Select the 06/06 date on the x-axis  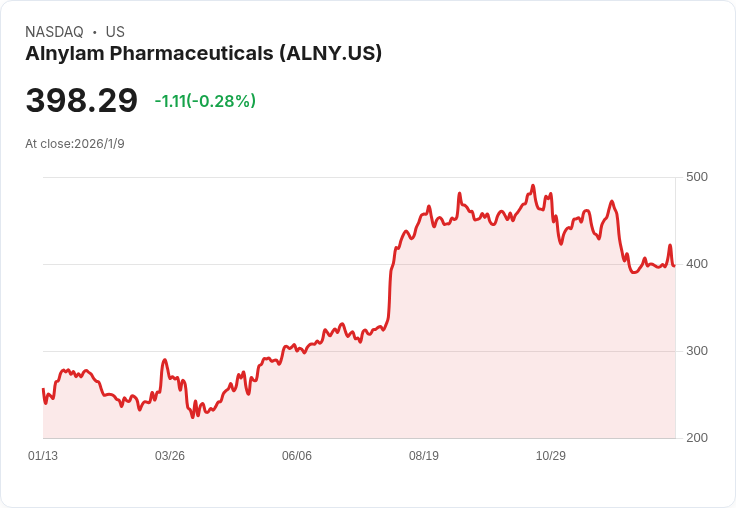pos(297,456)
